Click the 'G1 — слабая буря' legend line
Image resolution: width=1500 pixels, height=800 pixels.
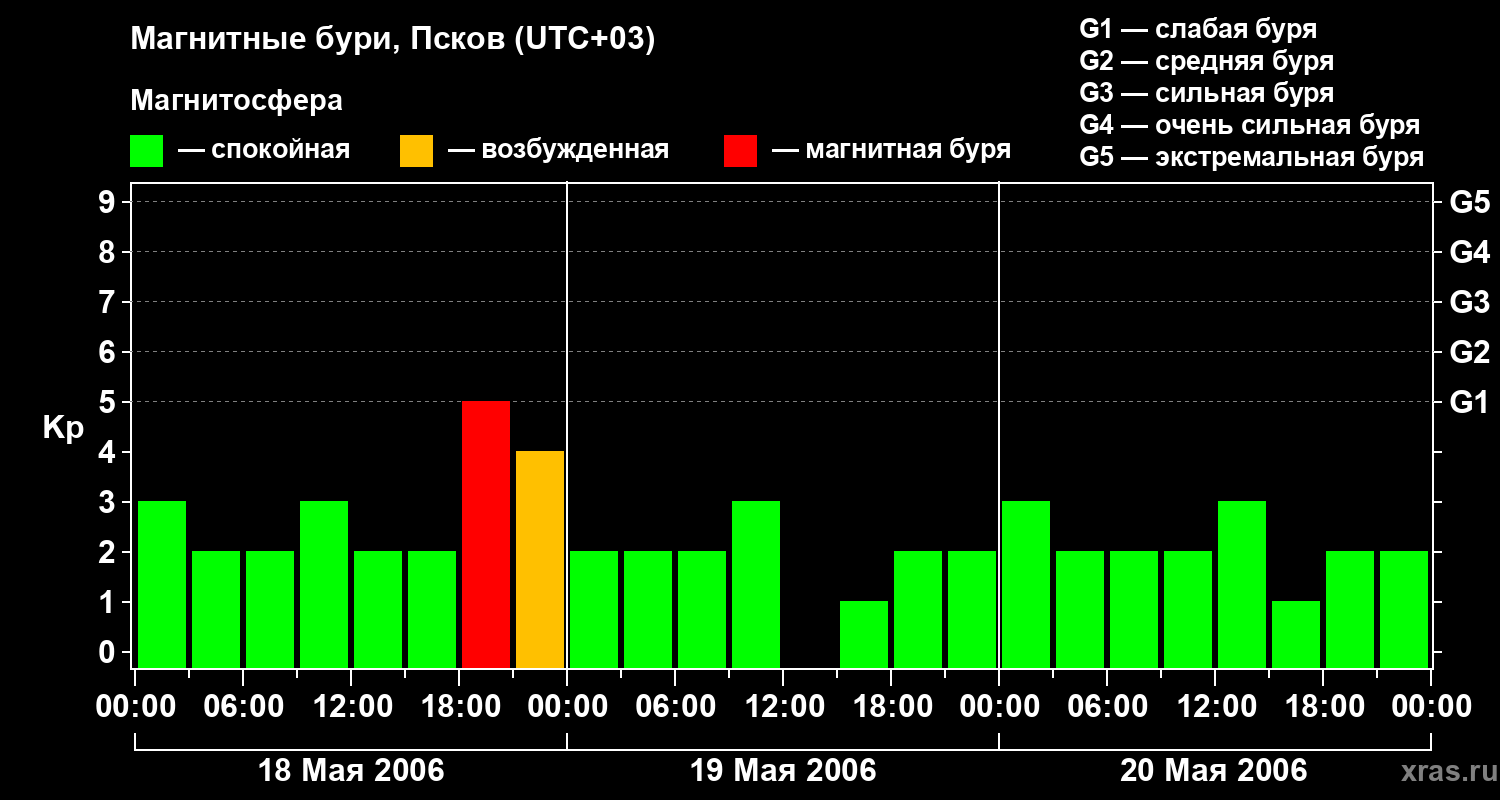[1198, 28]
